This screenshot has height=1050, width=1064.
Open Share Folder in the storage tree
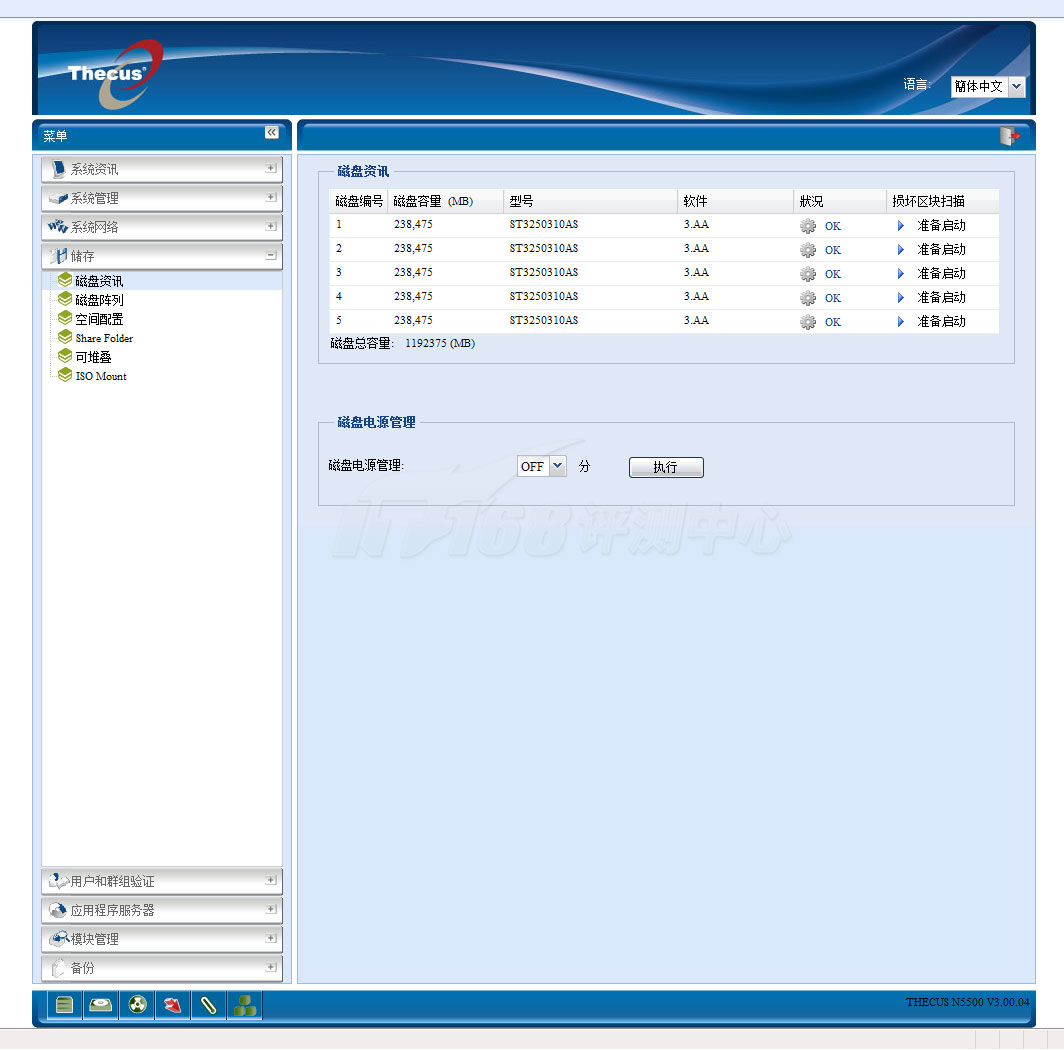(104, 338)
